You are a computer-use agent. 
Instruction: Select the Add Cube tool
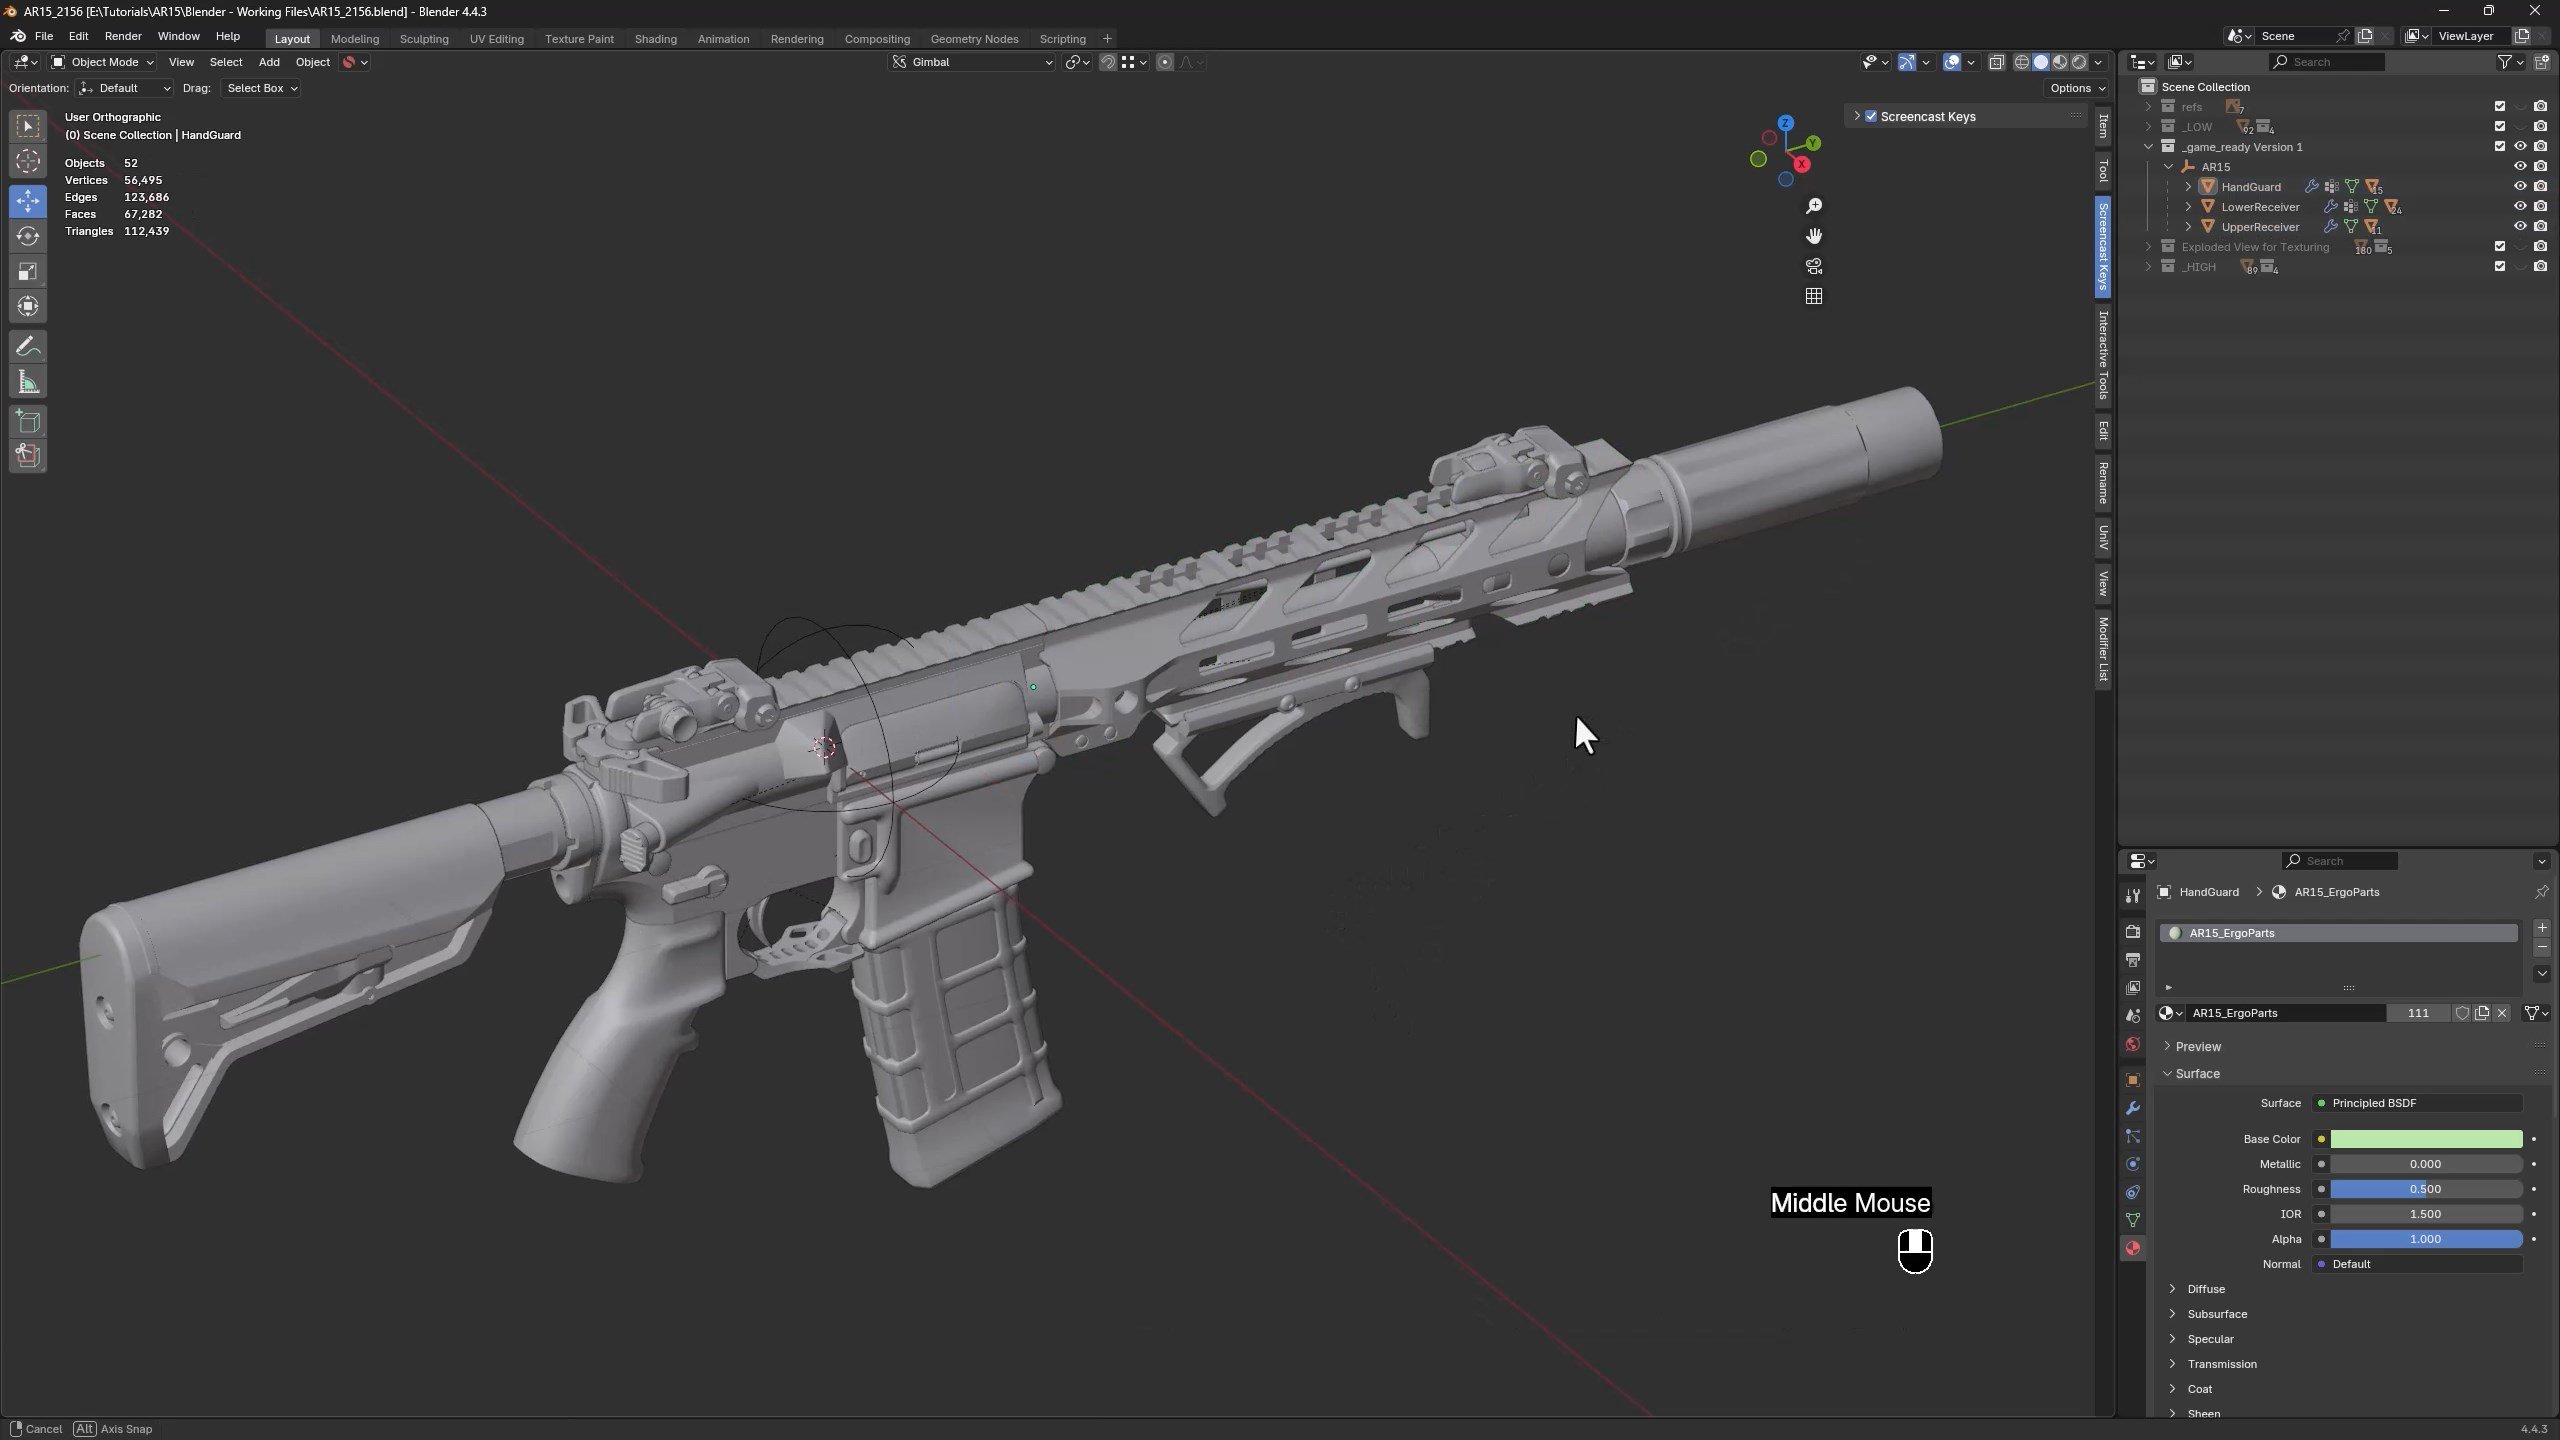[28, 421]
